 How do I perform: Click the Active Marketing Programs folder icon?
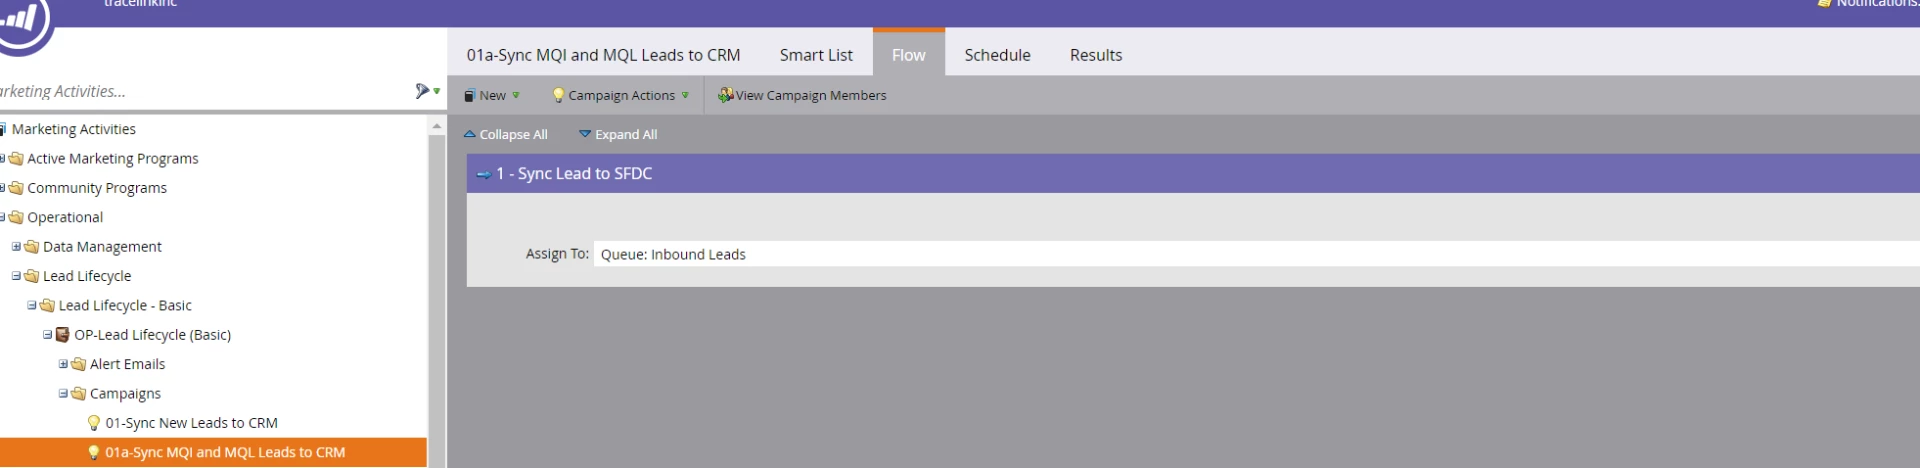[16, 159]
